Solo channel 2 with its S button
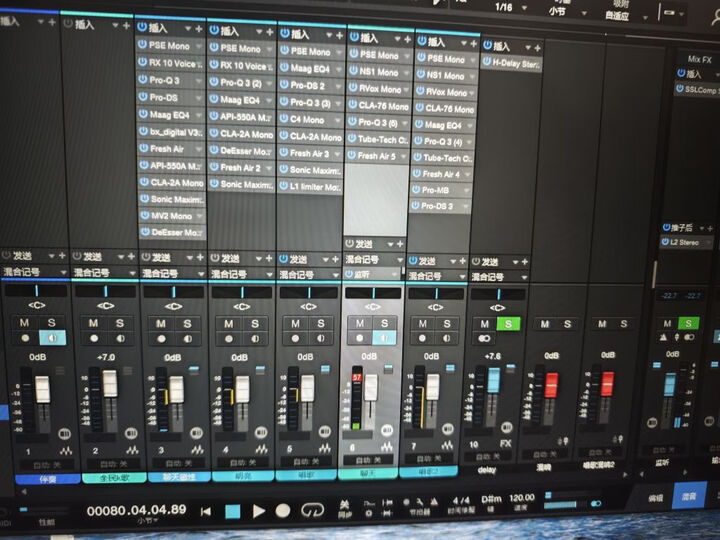Viewport: 720px width, 540px height. pos(120,323)
